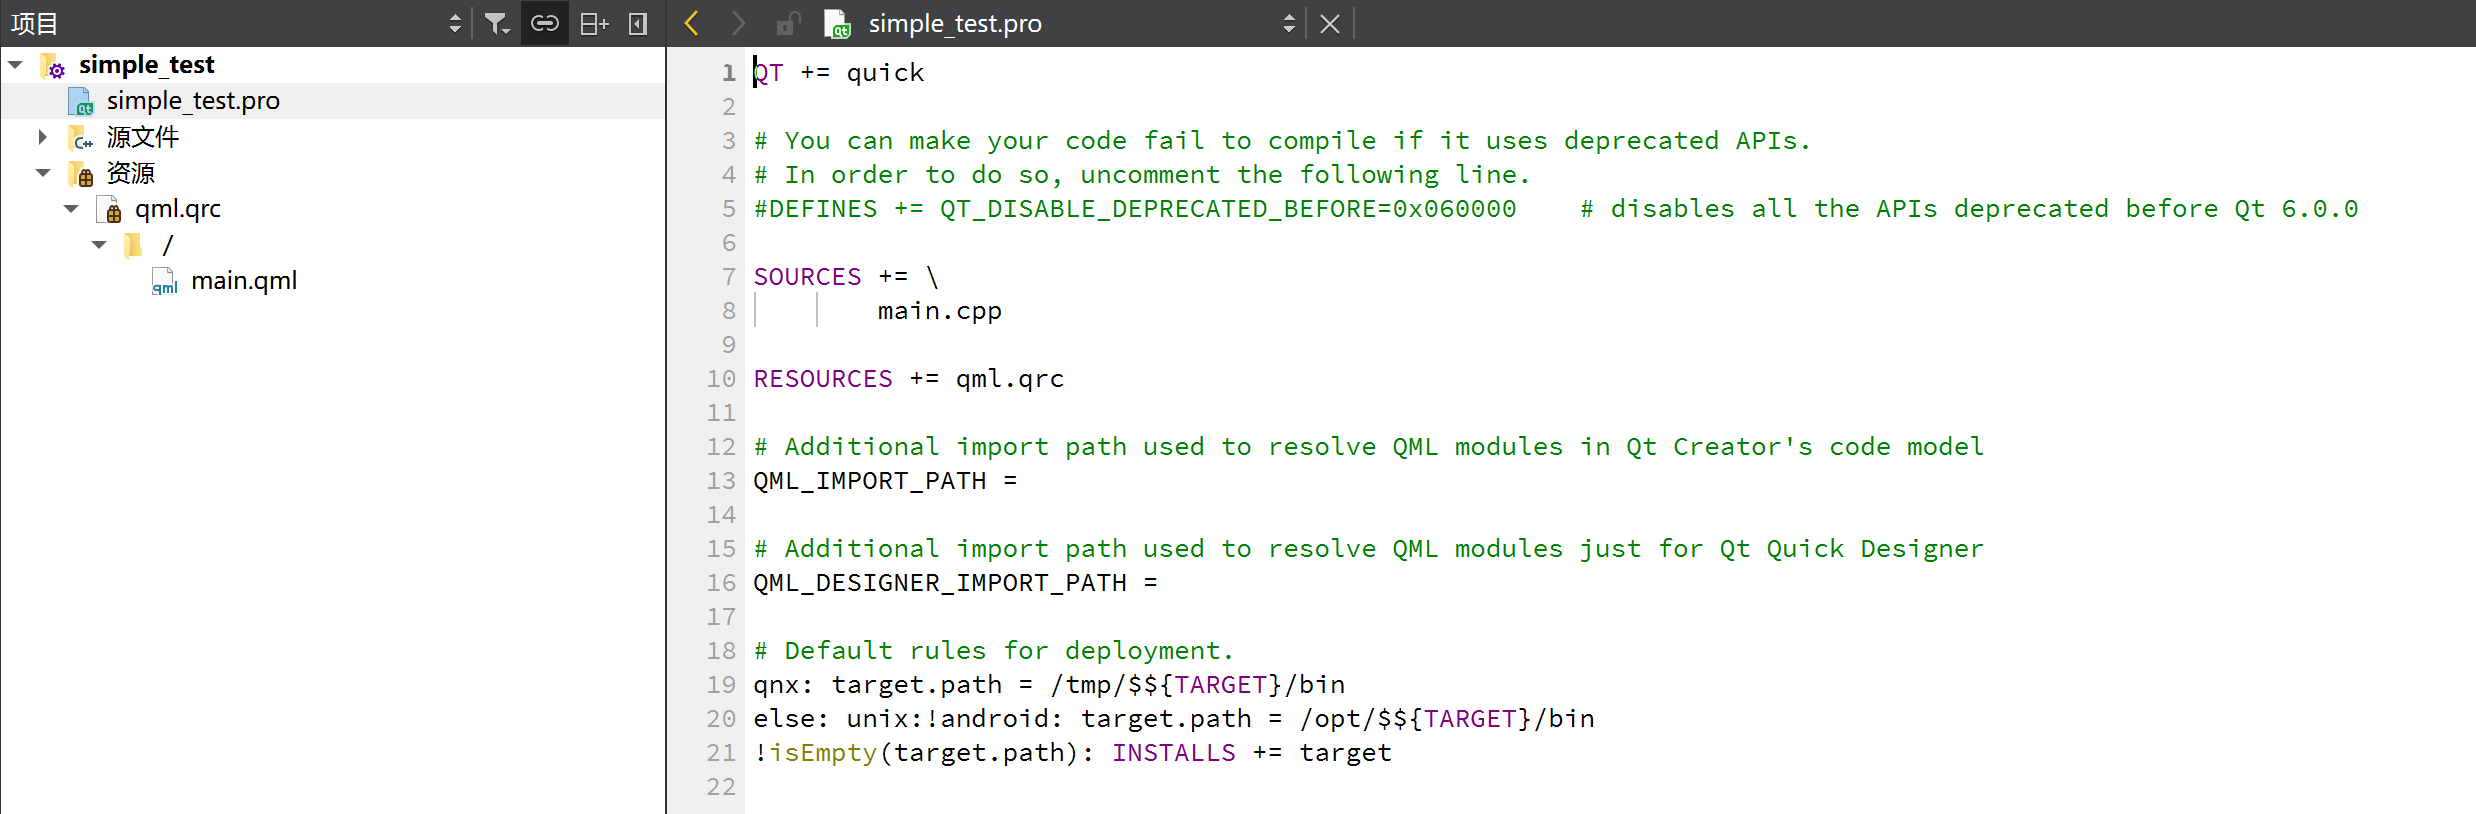Viewport: 2476px width, 814px height.
Task: Open the simple_test.pro document dropdown
Action: [1289, 23]
